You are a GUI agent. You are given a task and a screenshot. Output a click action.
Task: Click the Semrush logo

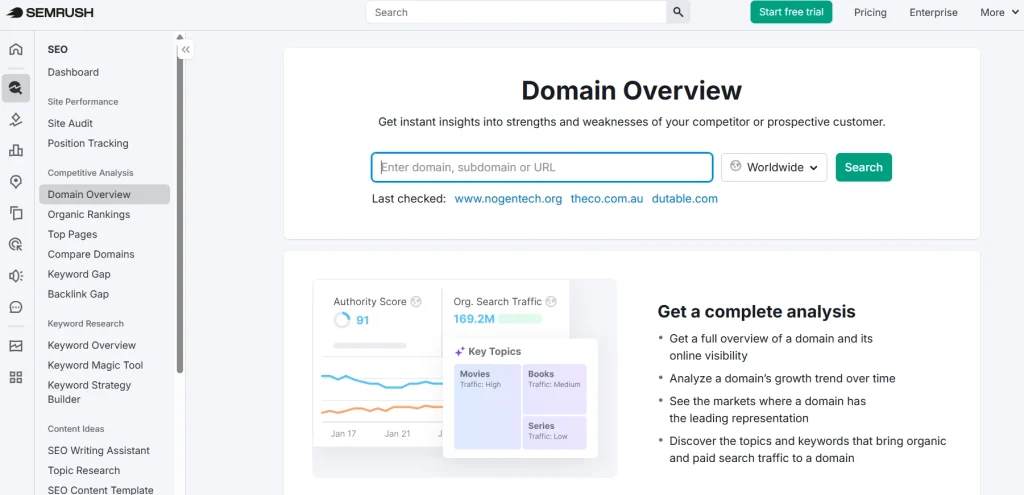coord(50,12)
